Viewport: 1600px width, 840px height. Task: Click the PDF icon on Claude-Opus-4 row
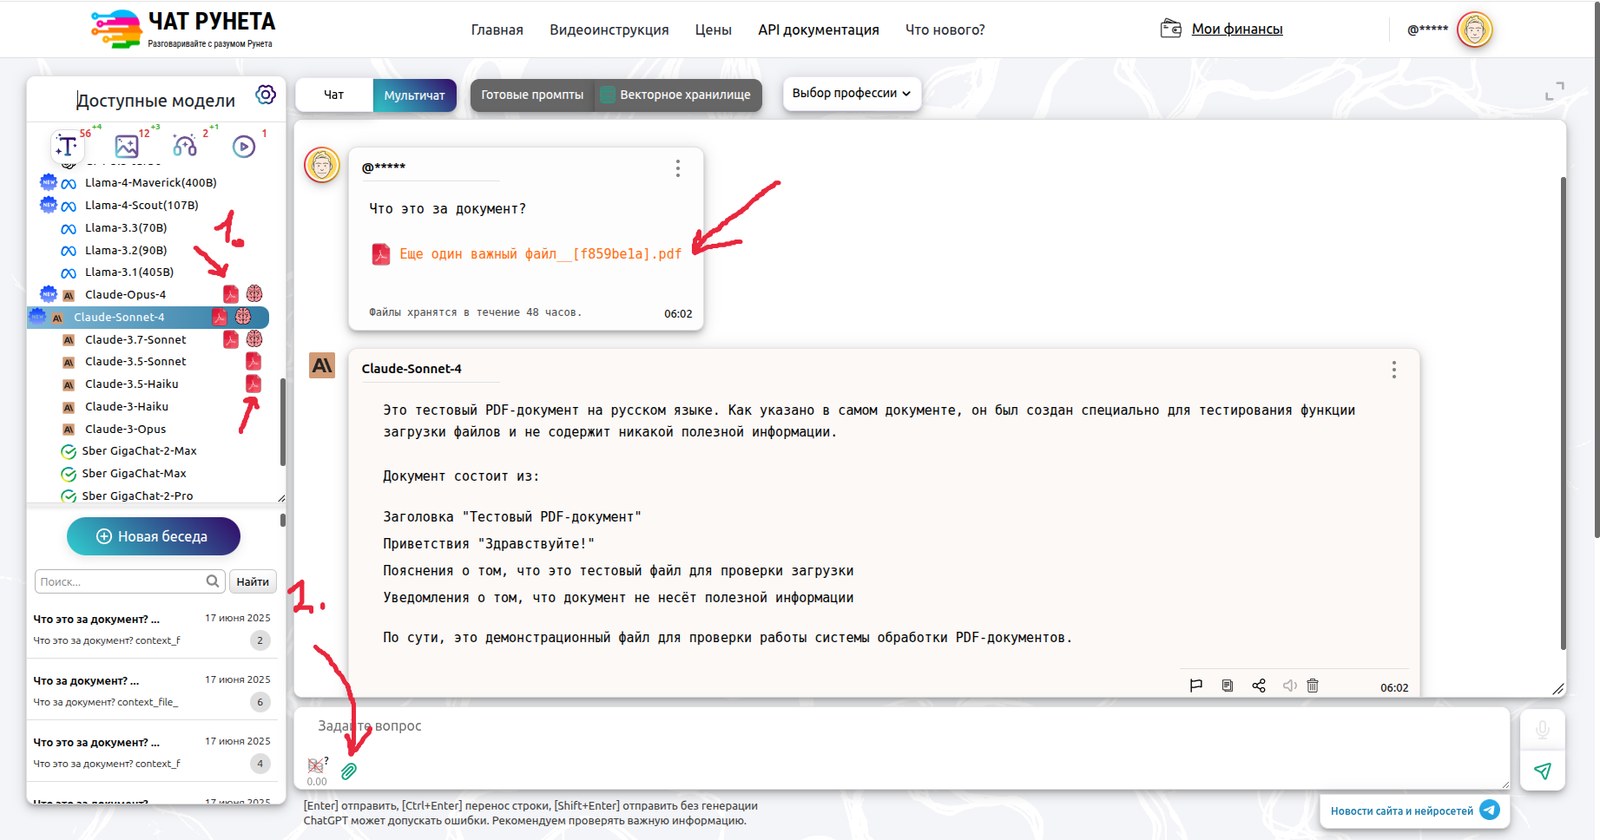pyautogui.click(x=230, y=294)
